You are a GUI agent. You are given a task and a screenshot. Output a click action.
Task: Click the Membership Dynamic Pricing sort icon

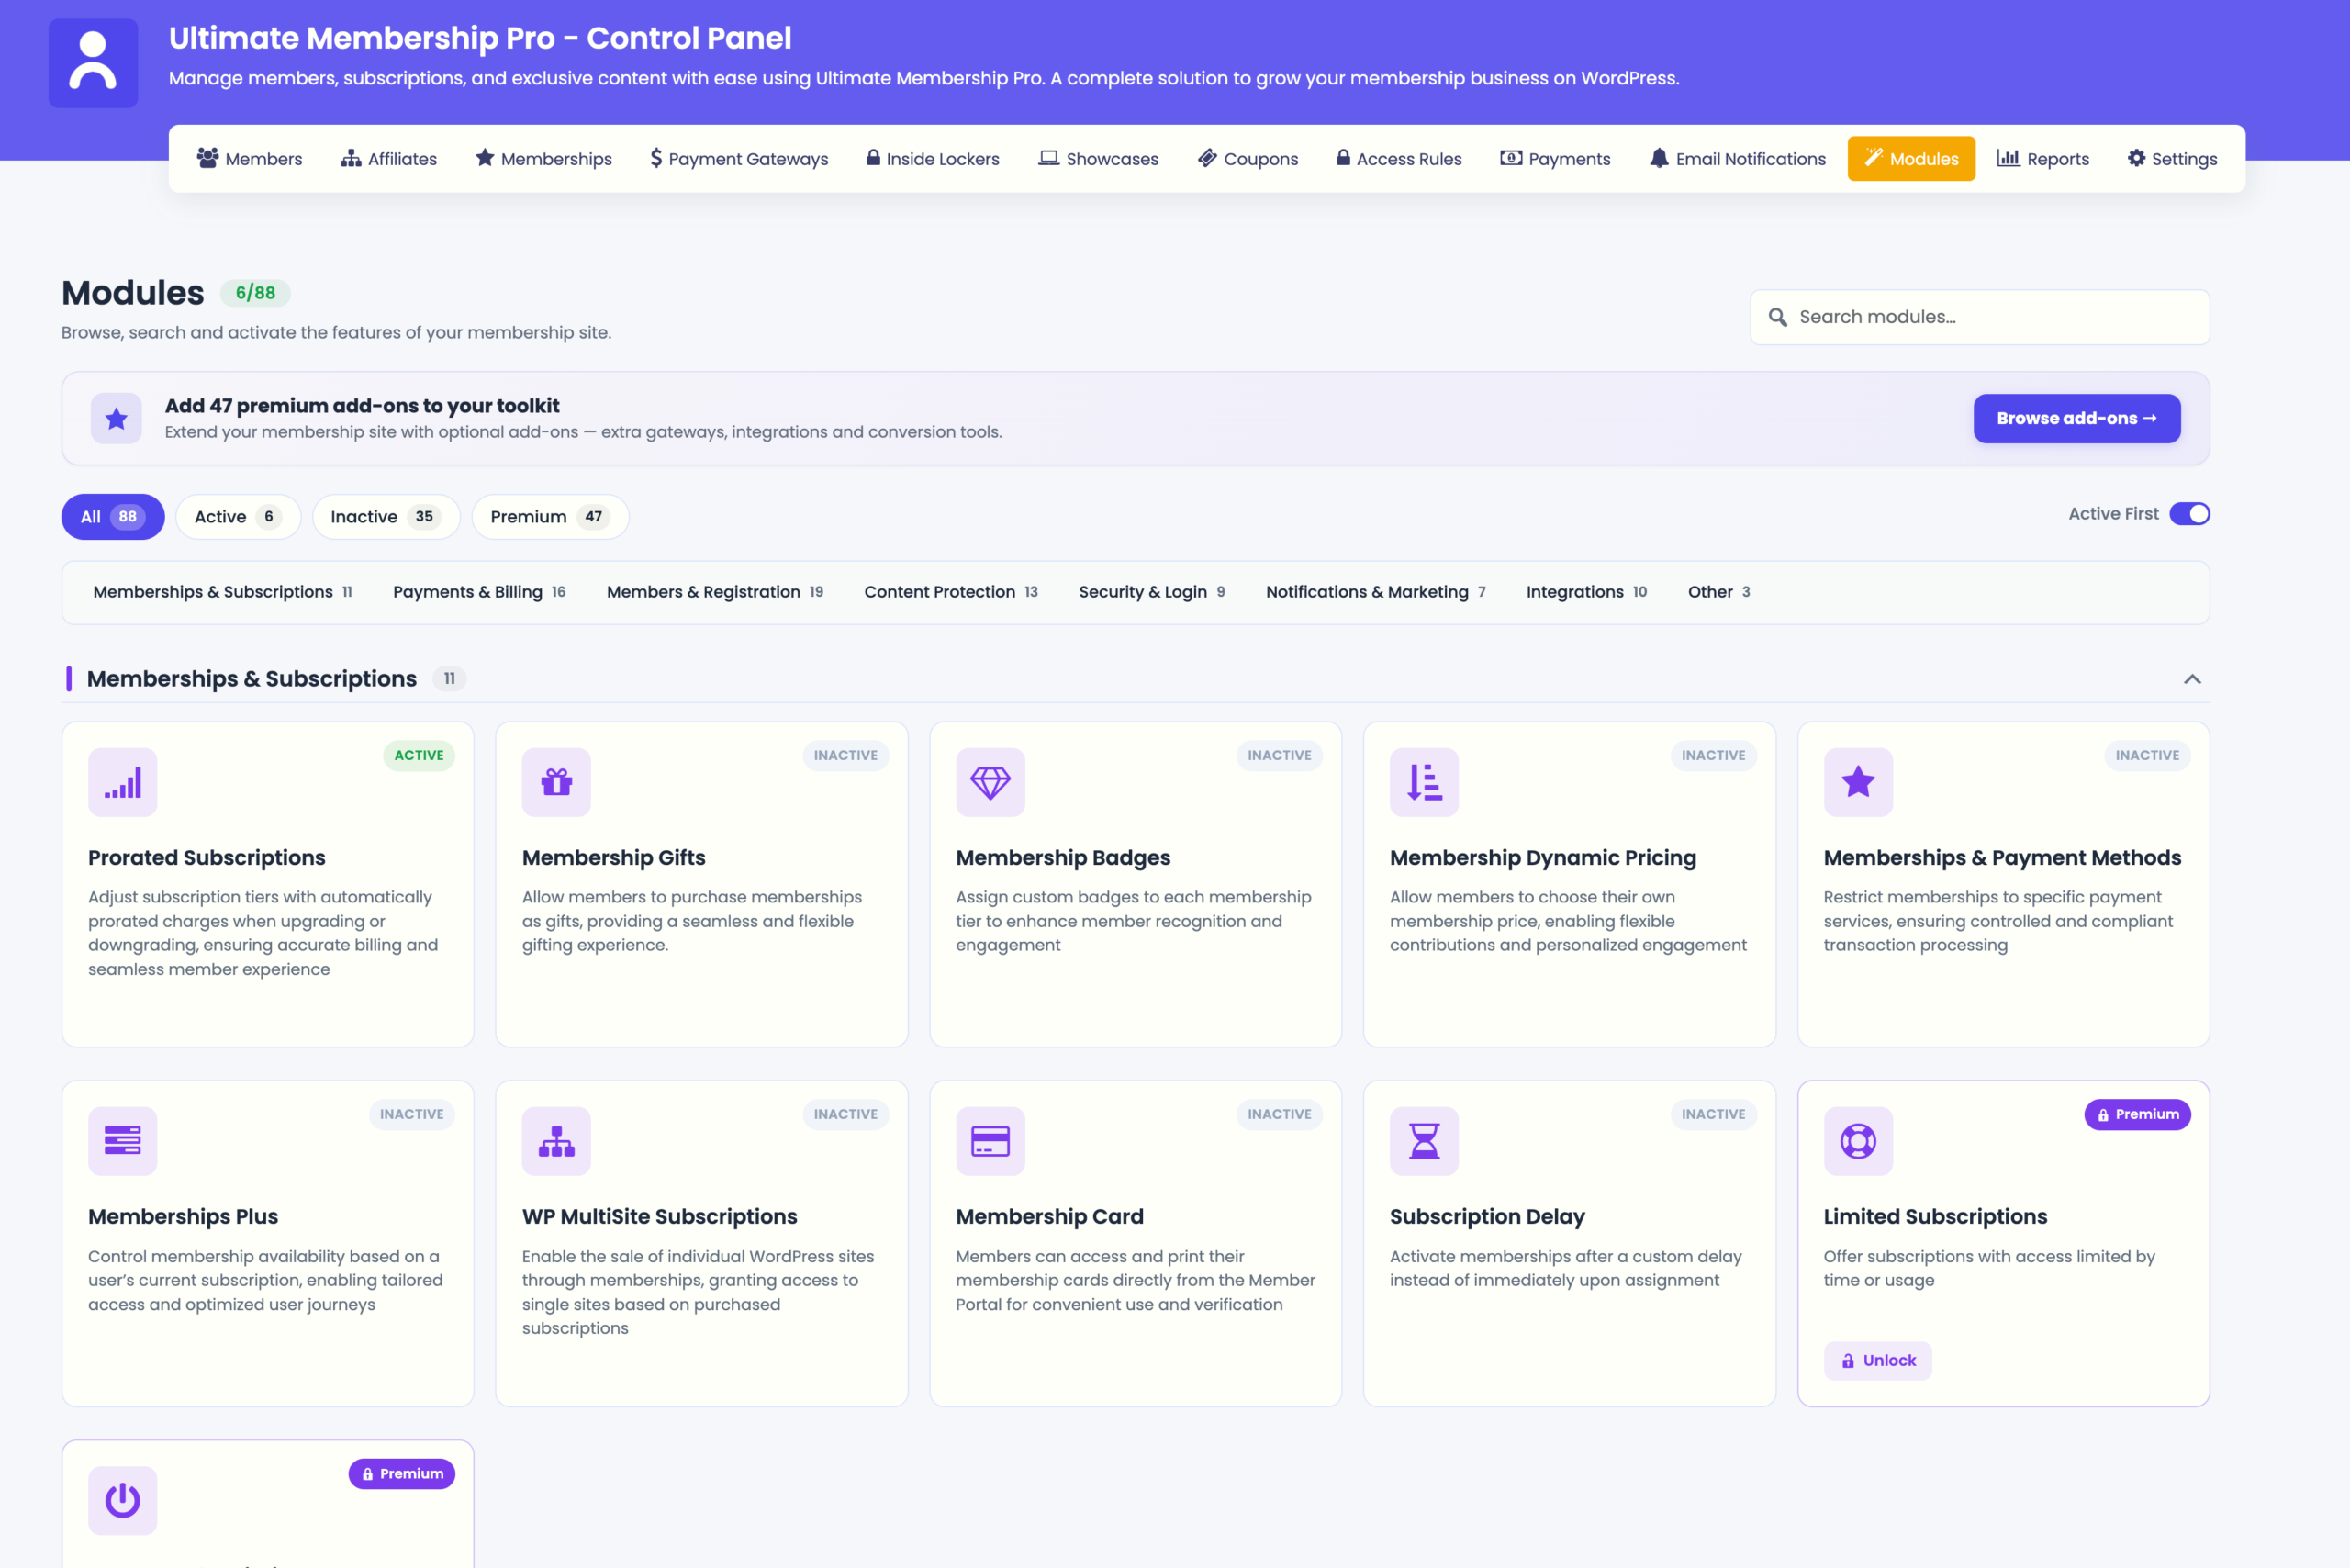[1424, 782]
